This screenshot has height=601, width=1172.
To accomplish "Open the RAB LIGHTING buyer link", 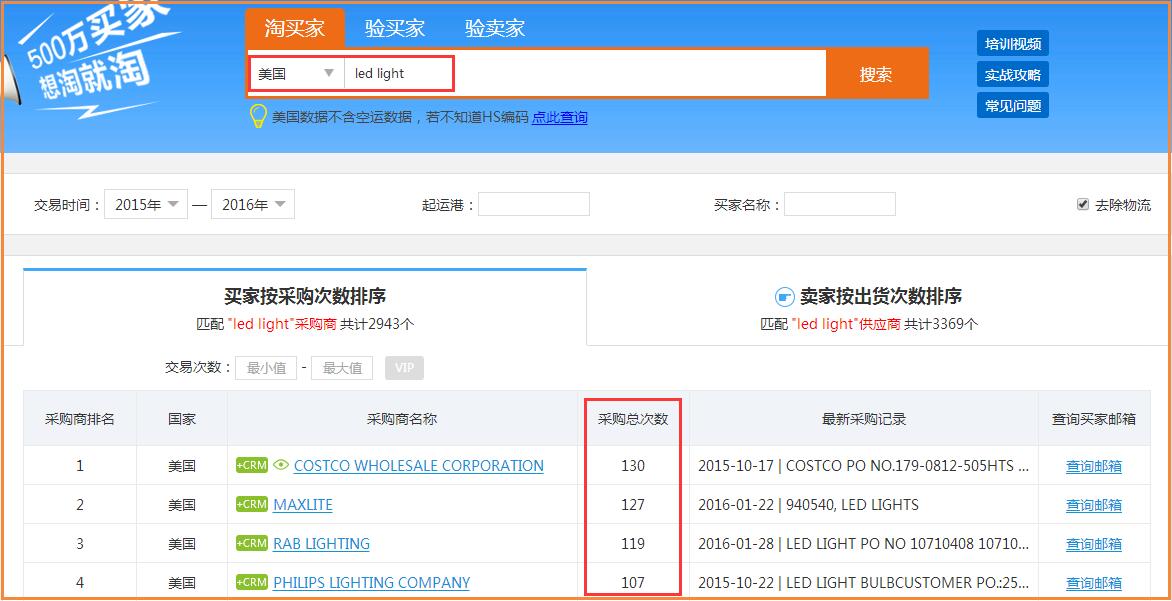I will pyautogui.click(x=321, y=543).
